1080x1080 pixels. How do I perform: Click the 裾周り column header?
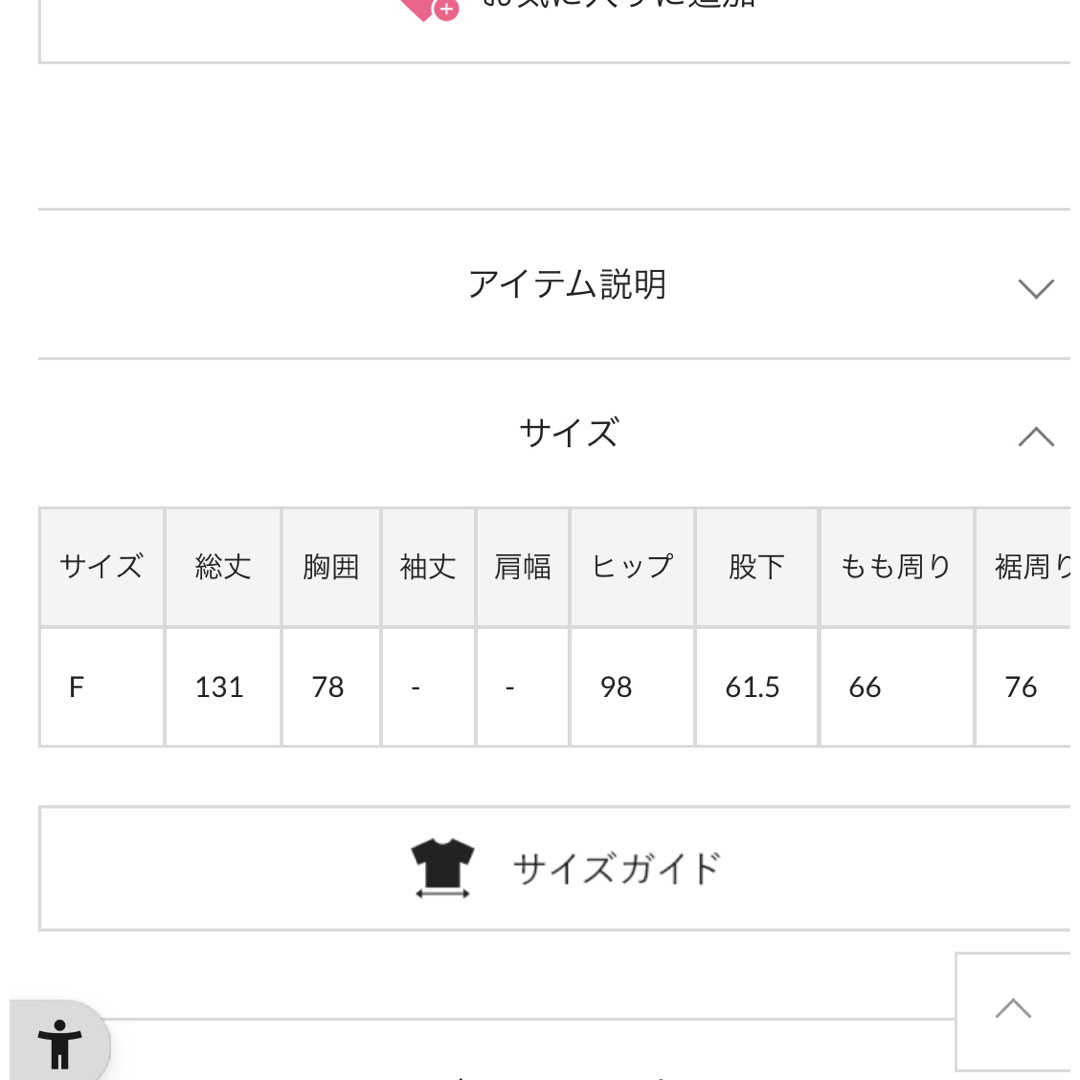[1024, 568]
